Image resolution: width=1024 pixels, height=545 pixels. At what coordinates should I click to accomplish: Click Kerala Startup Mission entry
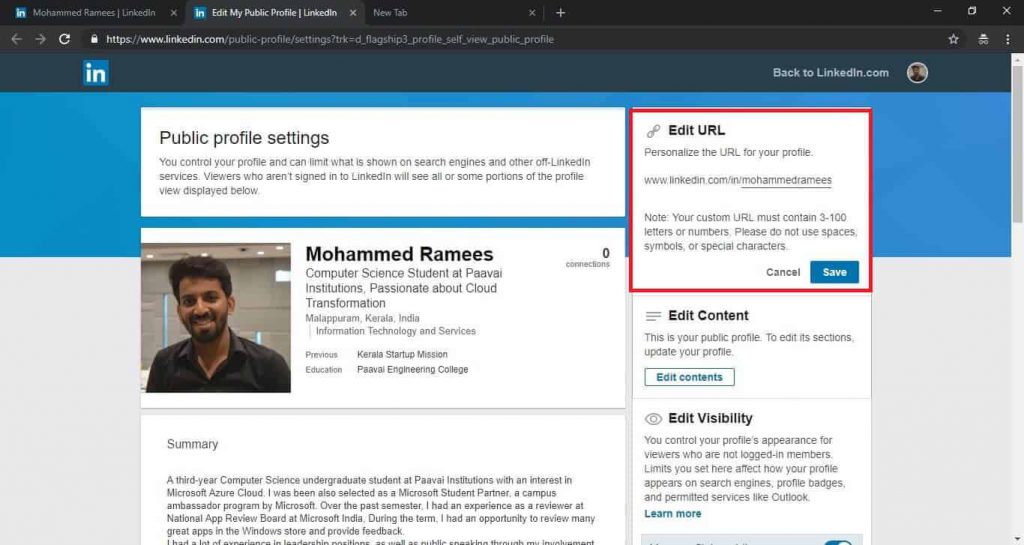[402, 354]
